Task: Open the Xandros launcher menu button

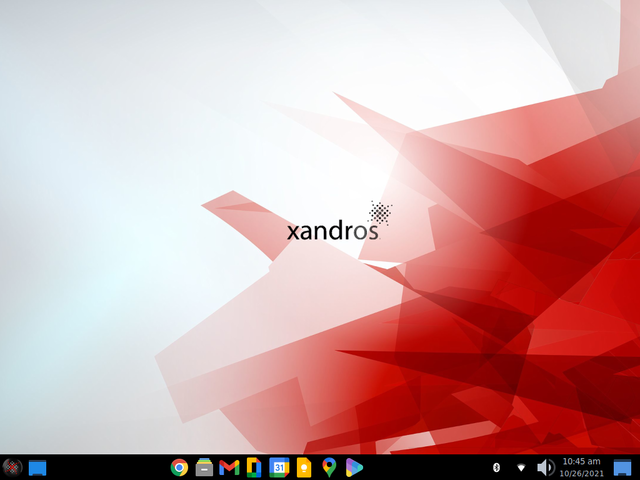Action: tap(12, 467)
